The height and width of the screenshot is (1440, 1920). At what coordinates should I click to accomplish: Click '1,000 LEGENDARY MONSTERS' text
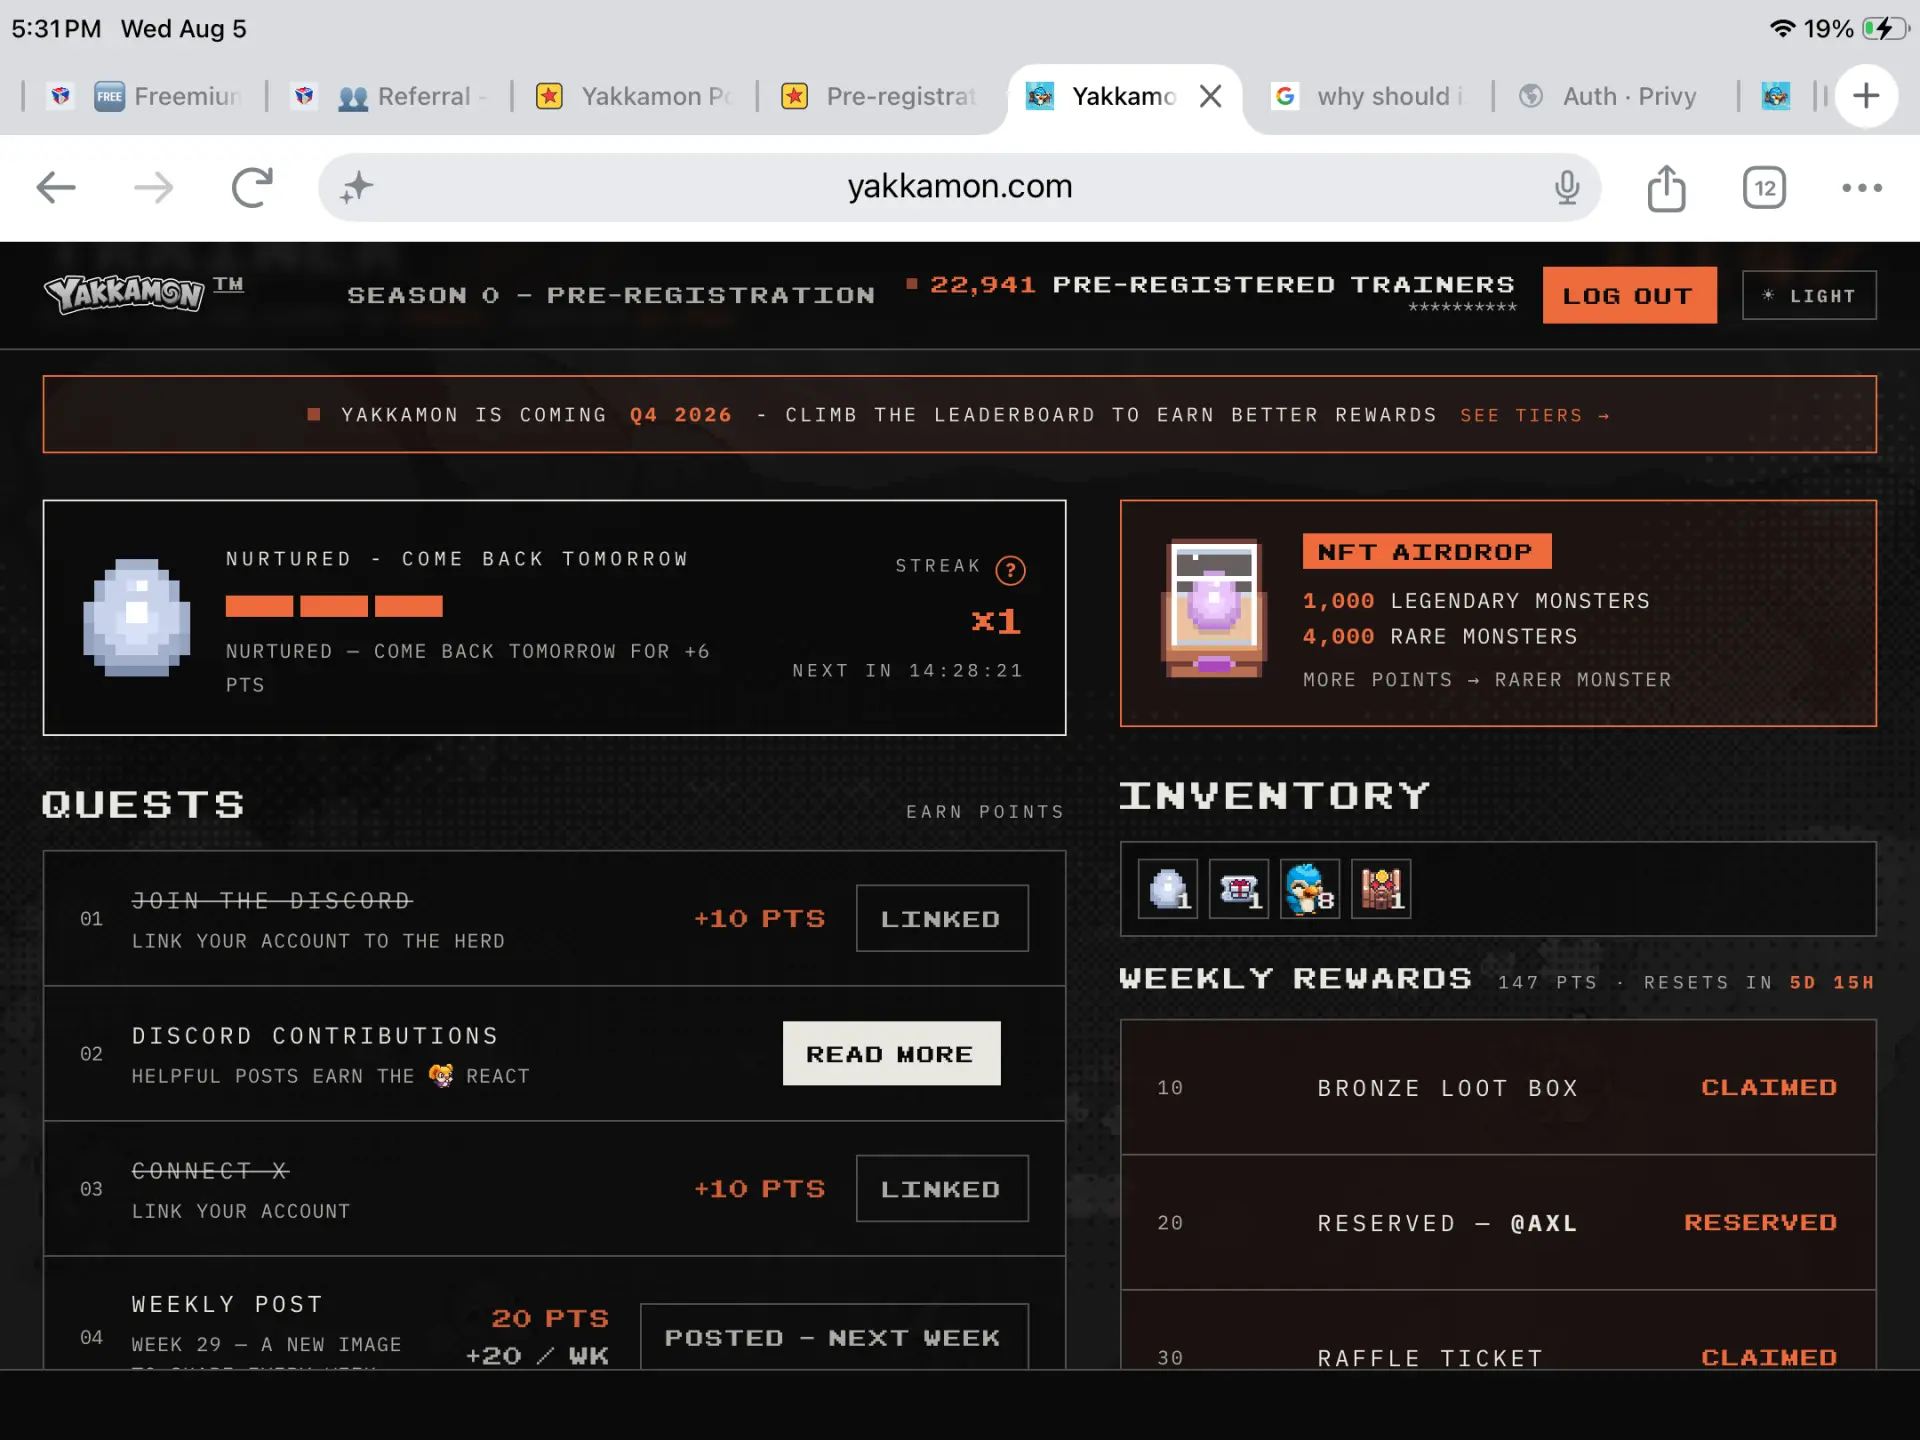[1476, 600]
